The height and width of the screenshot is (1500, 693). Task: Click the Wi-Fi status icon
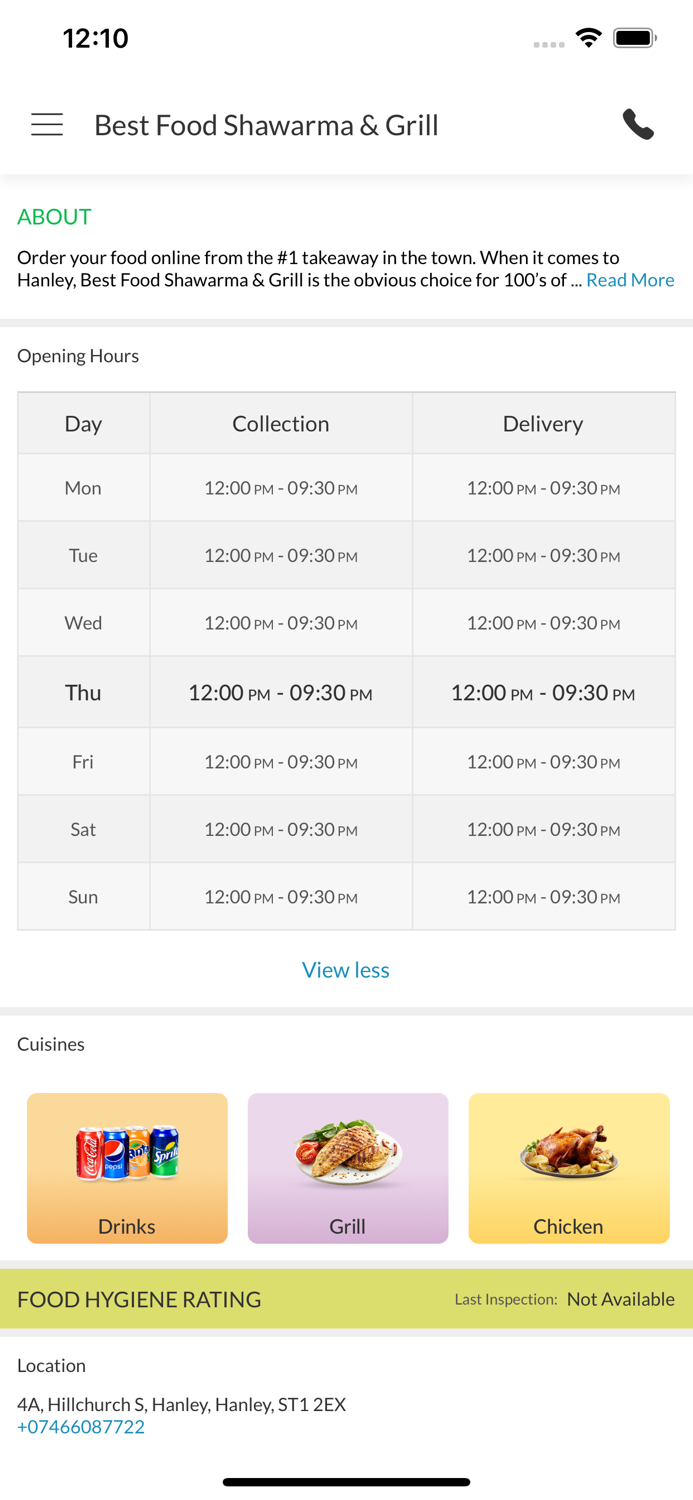[x=589, y=38]
